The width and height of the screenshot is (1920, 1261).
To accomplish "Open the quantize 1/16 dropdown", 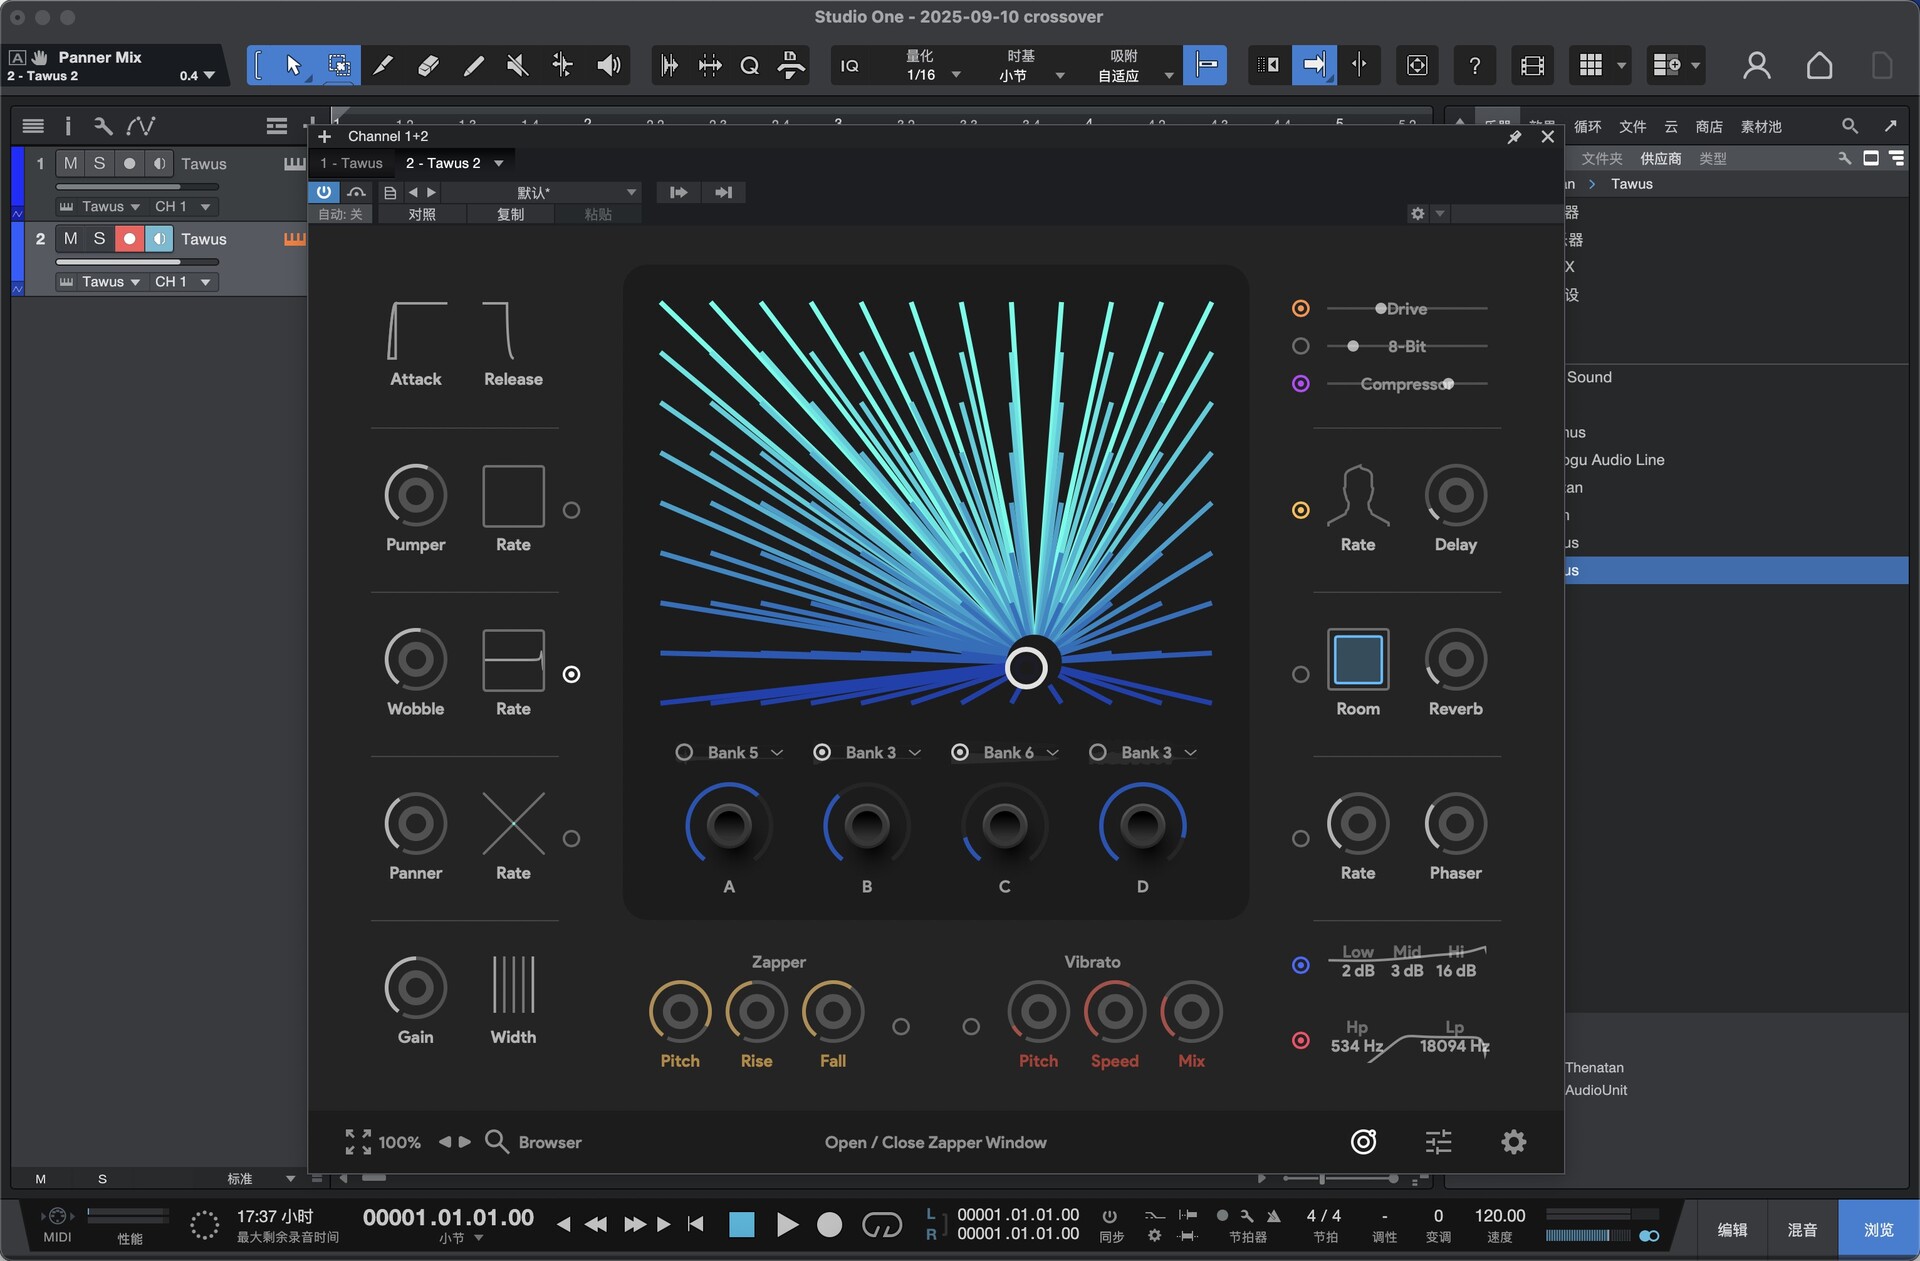I will (956, 75).
